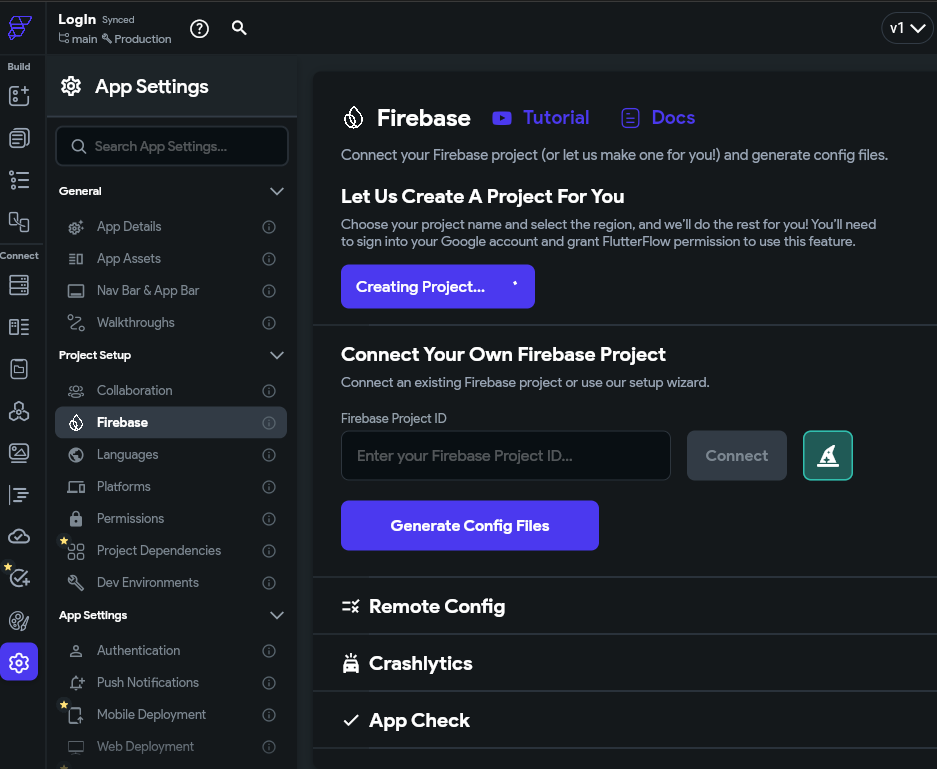Click the Walkthroughs settings item
Screen dimensions: 937x769
tap(171, 323)
